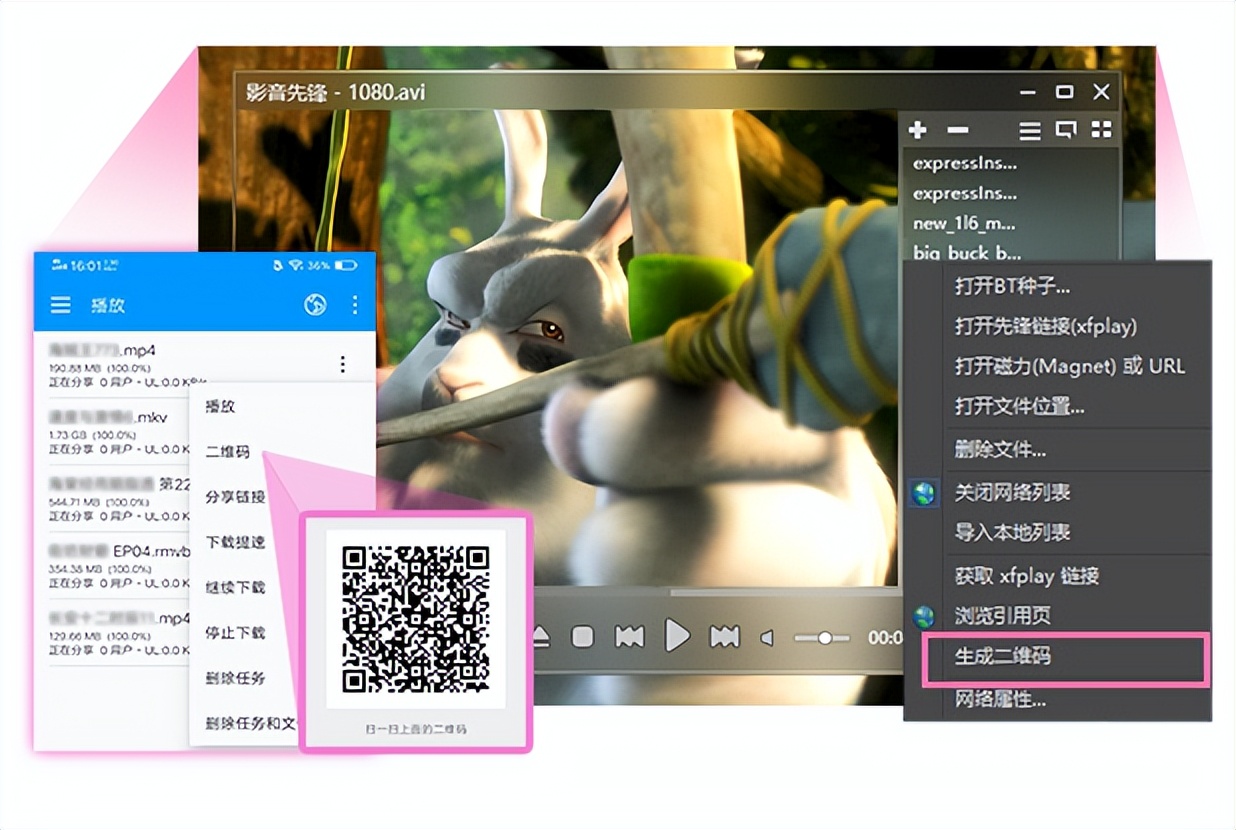
Task: Open the three-dot menu next to the .mp4 file
Action: [344, 365]
